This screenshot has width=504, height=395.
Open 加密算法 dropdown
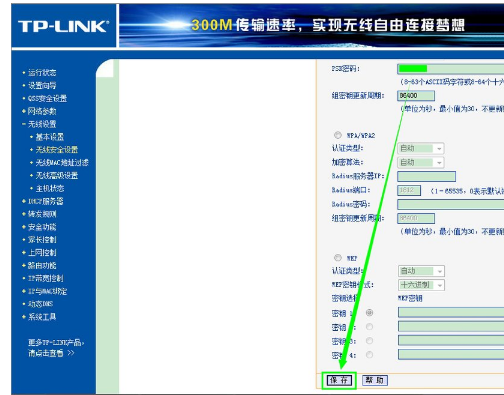[421, 162]
